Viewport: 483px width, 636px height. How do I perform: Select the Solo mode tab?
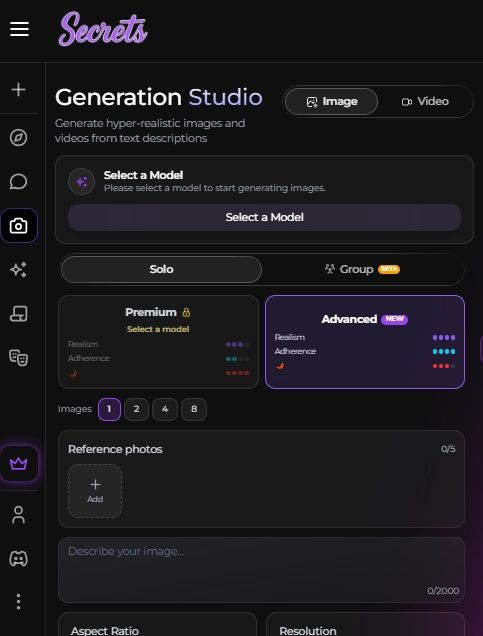pyautogui.click(x=161, y=269)
